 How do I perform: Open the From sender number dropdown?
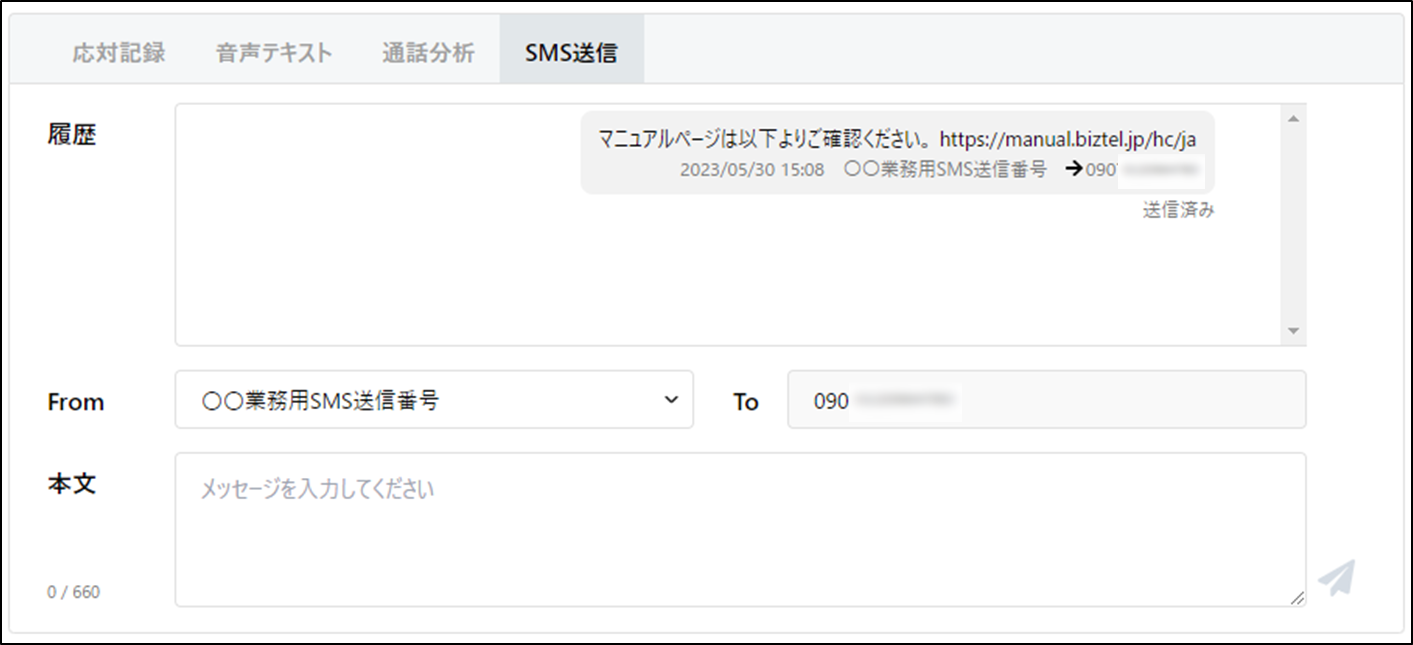coord(434,400)
